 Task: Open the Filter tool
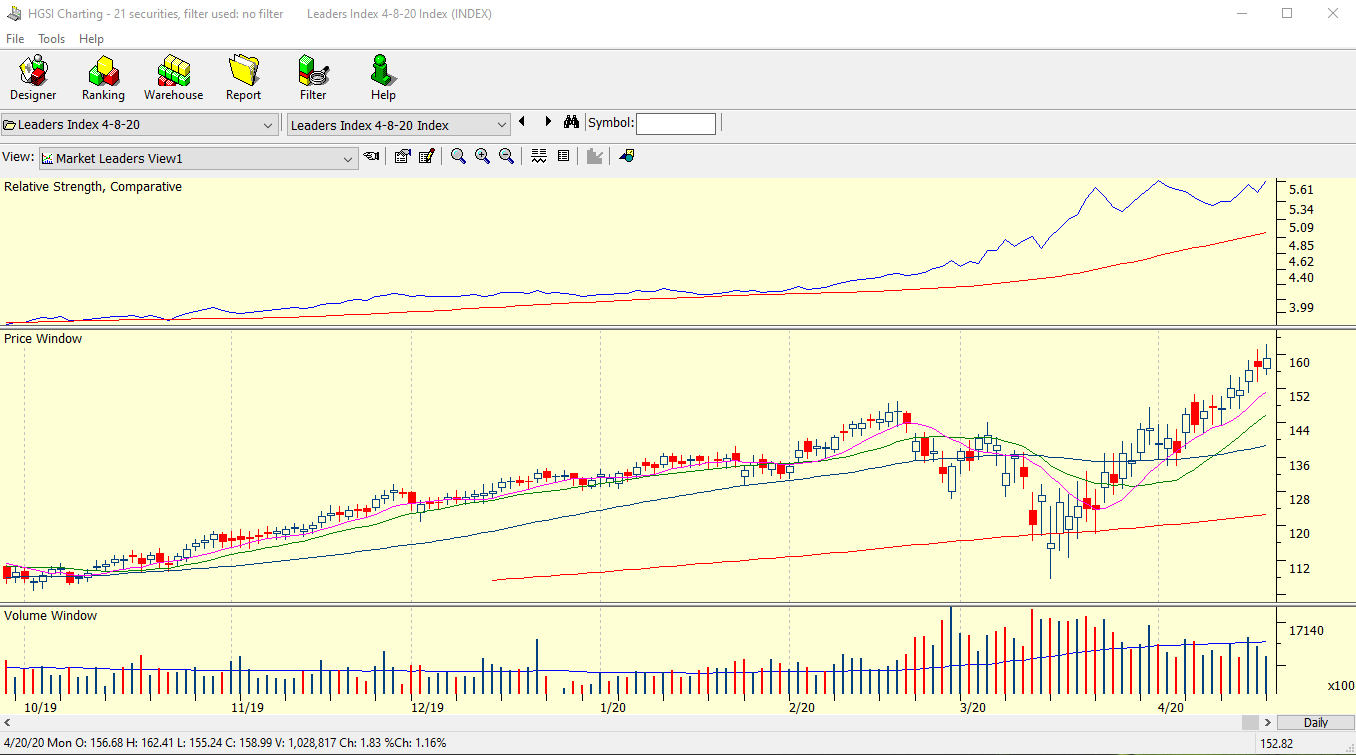[x=313, y=78]
